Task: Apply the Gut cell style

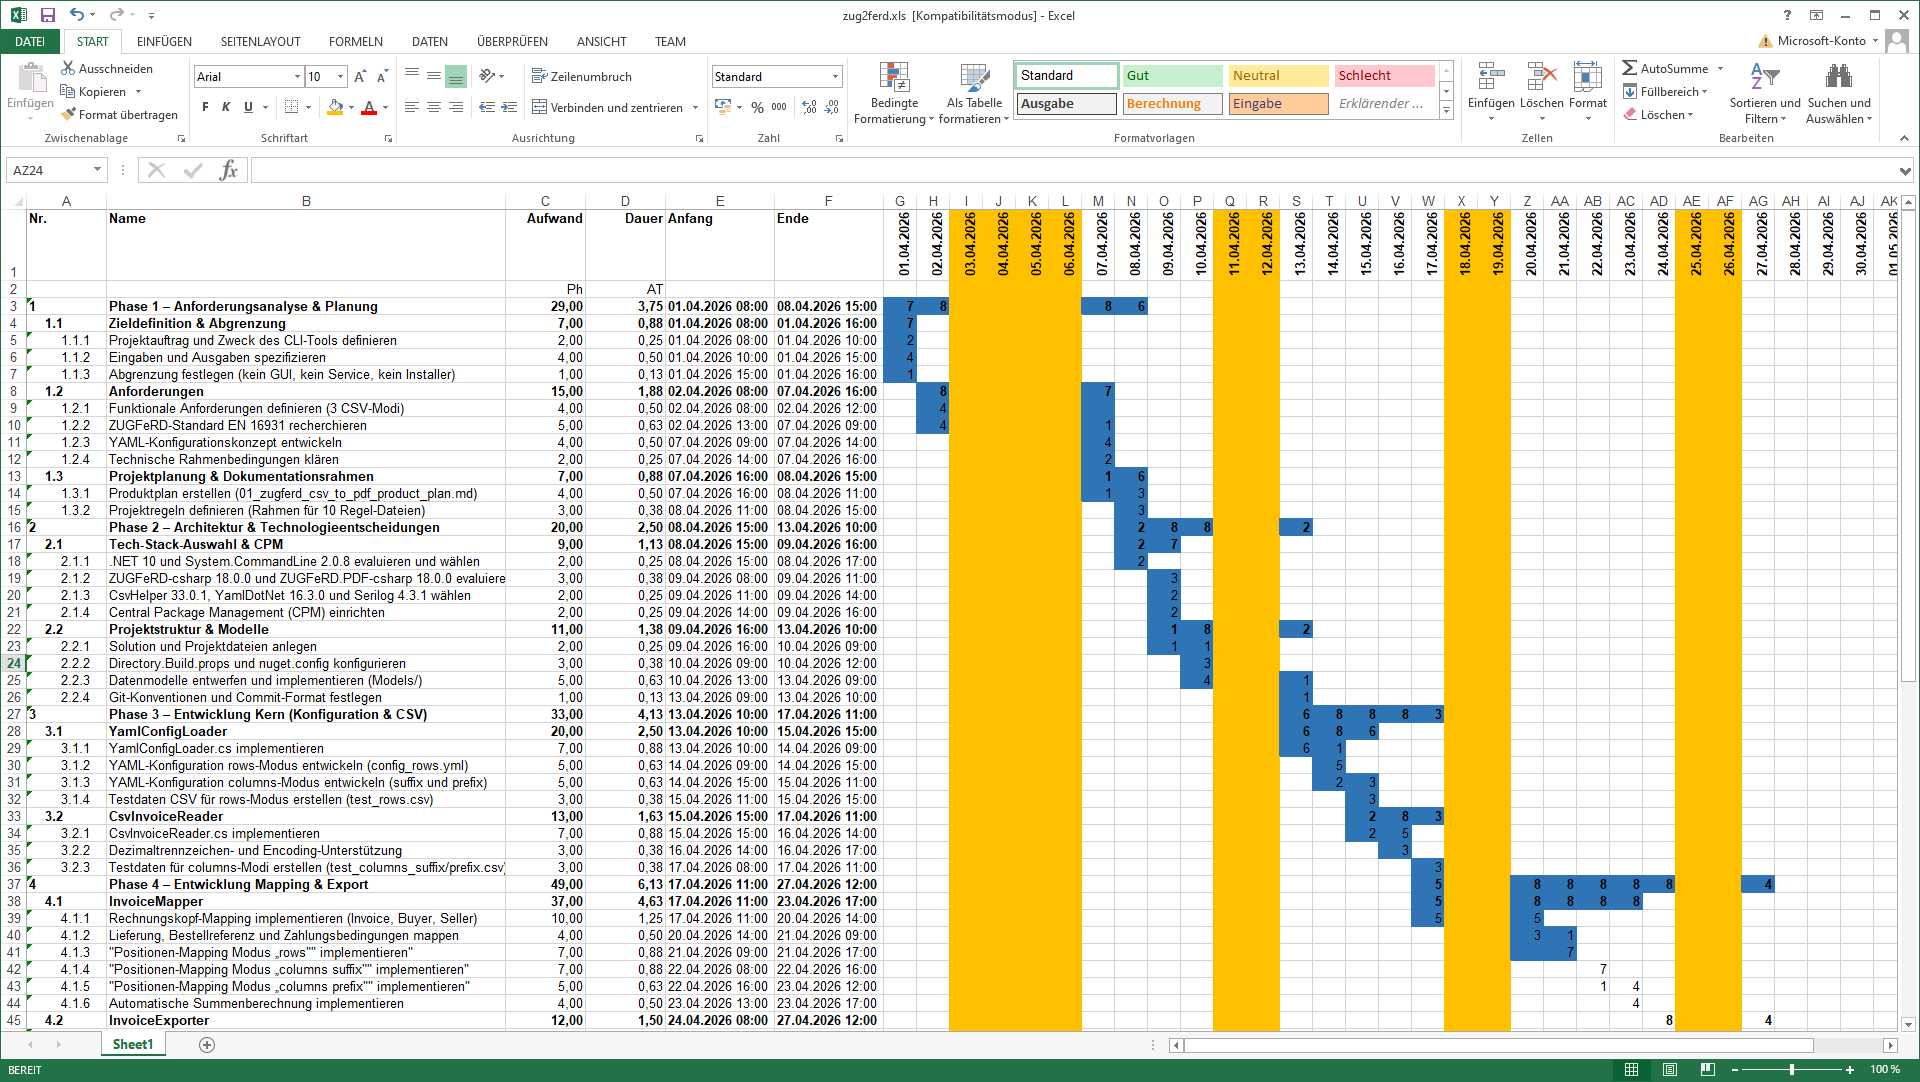Action: (x=1172, y=75)
